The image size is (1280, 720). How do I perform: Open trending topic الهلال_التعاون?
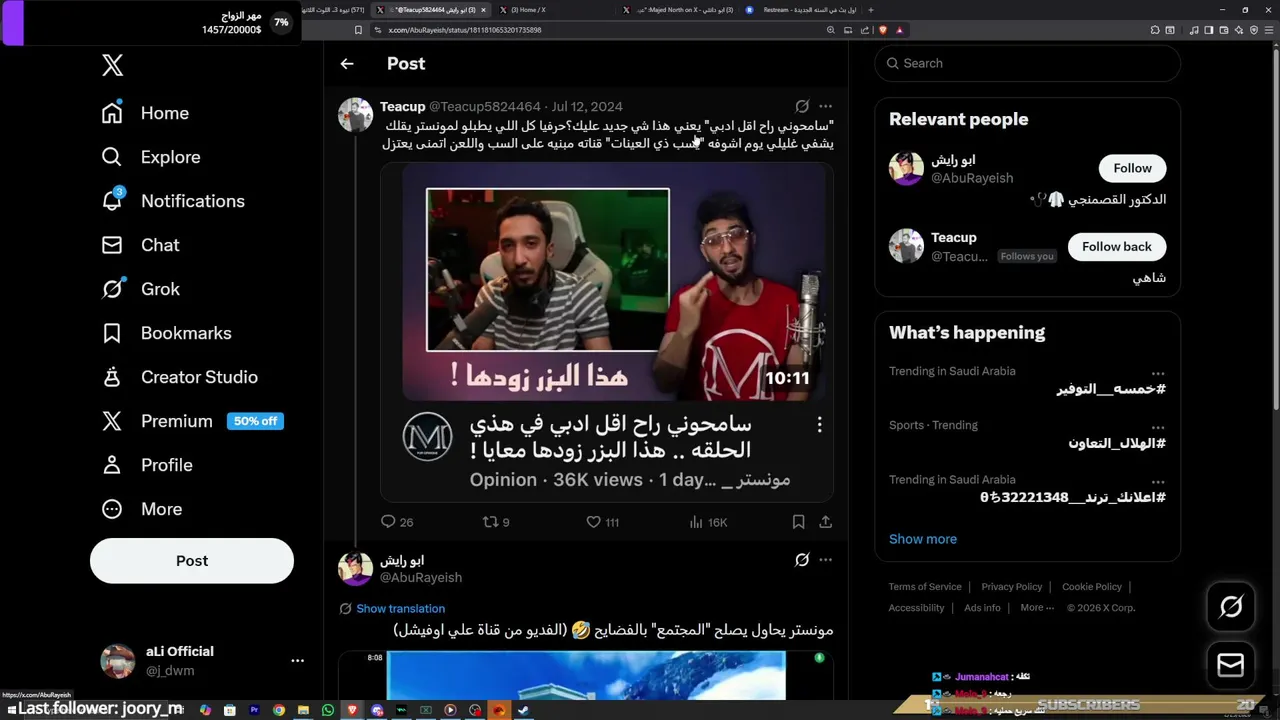1117,443
